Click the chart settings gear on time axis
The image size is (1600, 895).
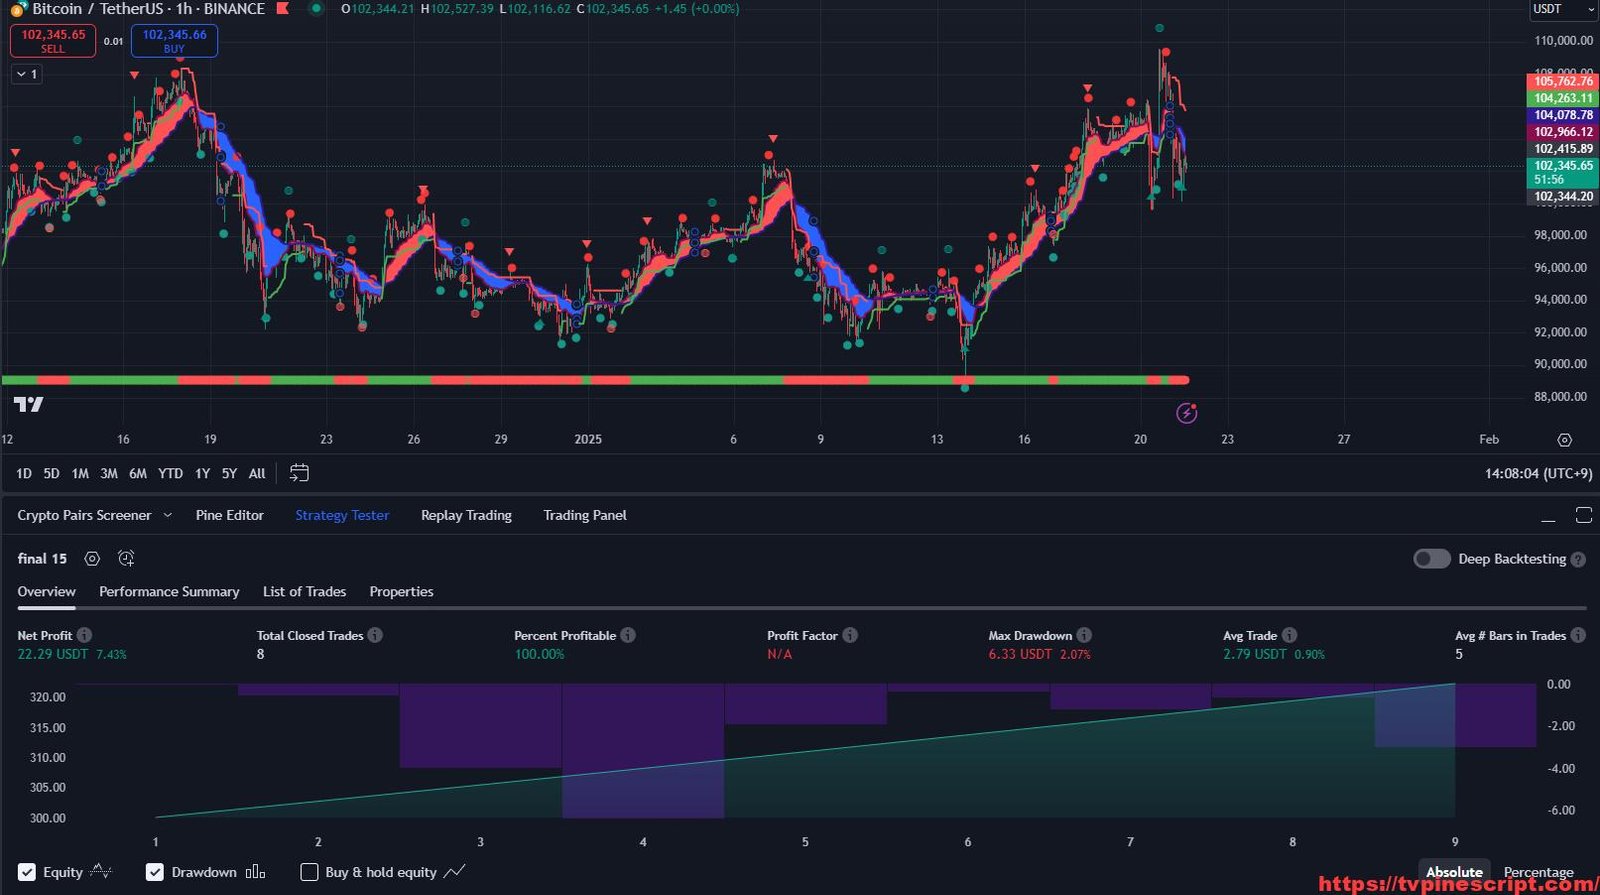click(x=1564, y=440)
